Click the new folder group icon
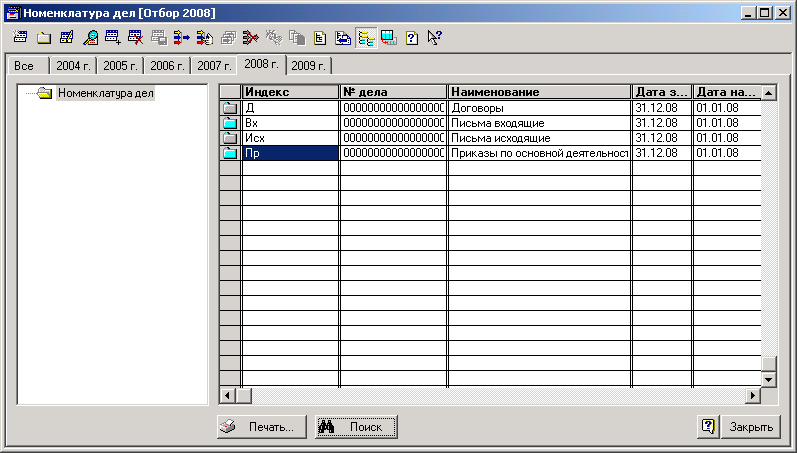 click(44, 38)
